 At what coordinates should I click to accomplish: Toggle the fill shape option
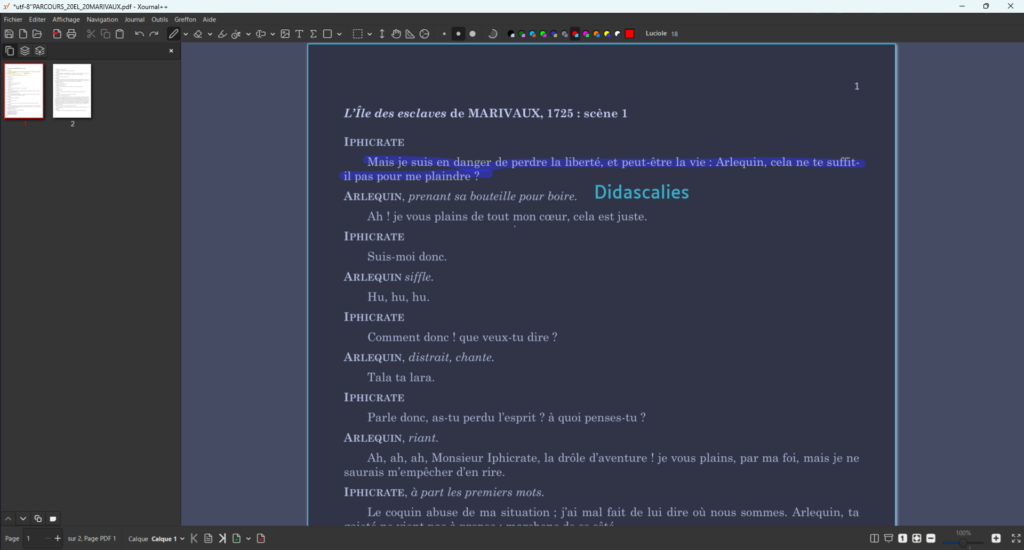coord(493,34)
